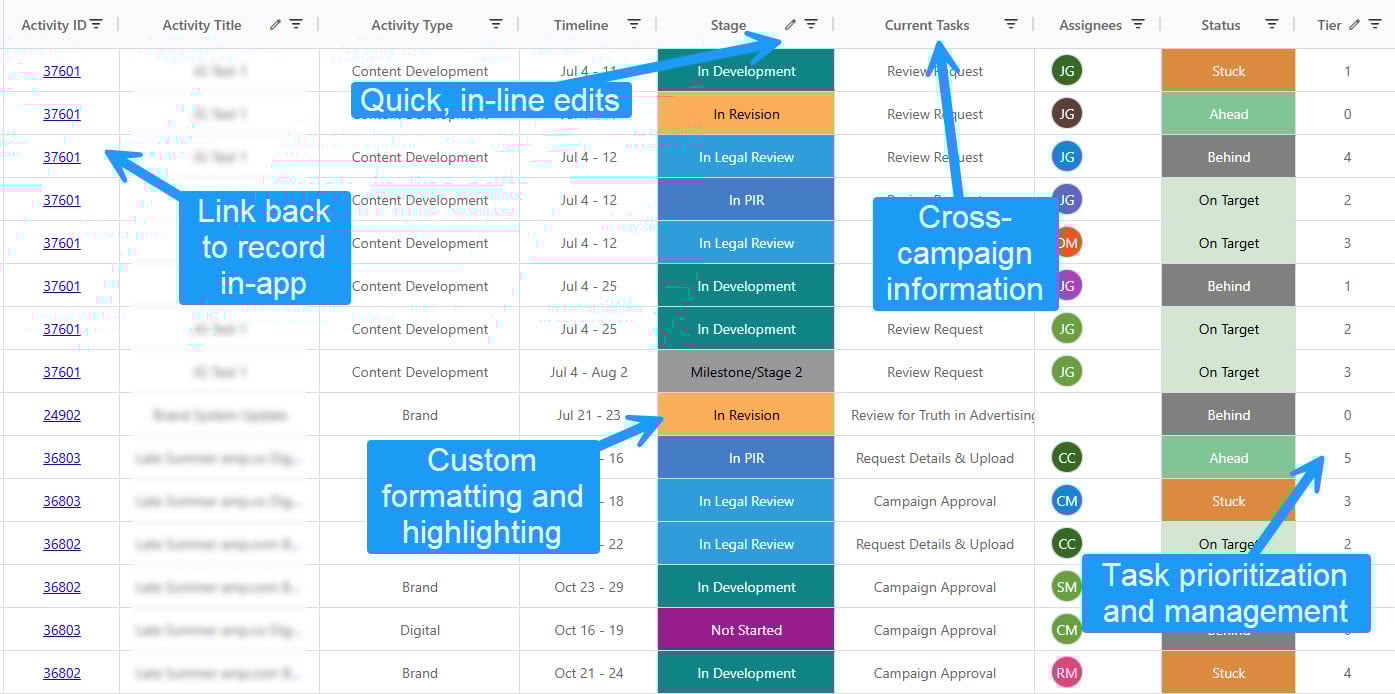Select the Timeline column header label
This screenshot has width=1395, height=694.
(581, 26)
